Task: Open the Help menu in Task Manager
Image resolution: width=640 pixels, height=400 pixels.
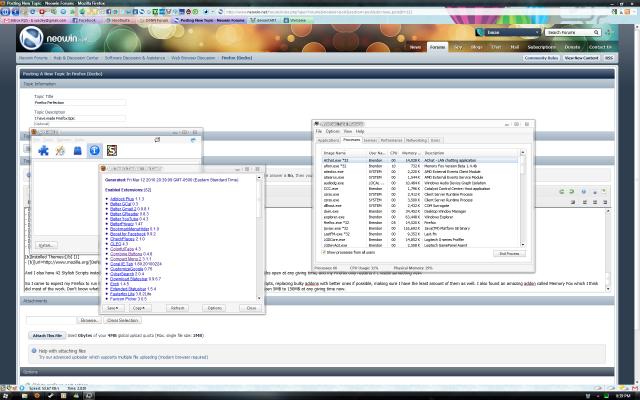Action: click(360, 131)
